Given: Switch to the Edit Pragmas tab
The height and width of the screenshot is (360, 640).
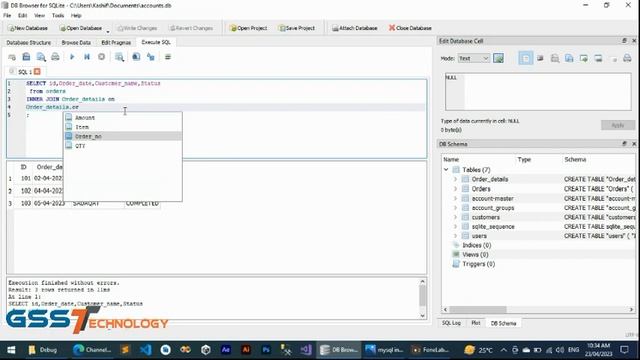Looking at the screenshot, I should tap(116, 42).
